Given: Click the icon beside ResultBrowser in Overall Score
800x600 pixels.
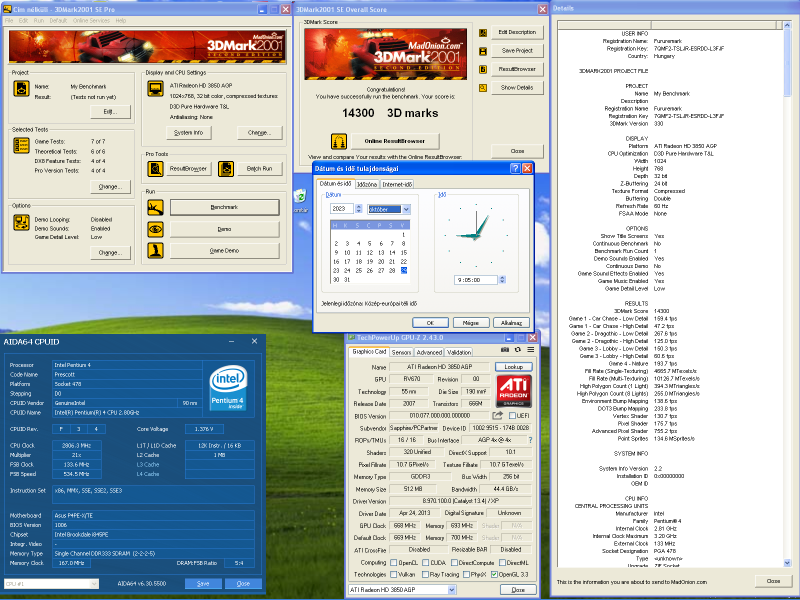Looking at the screenshot, I should coord(483,69).
